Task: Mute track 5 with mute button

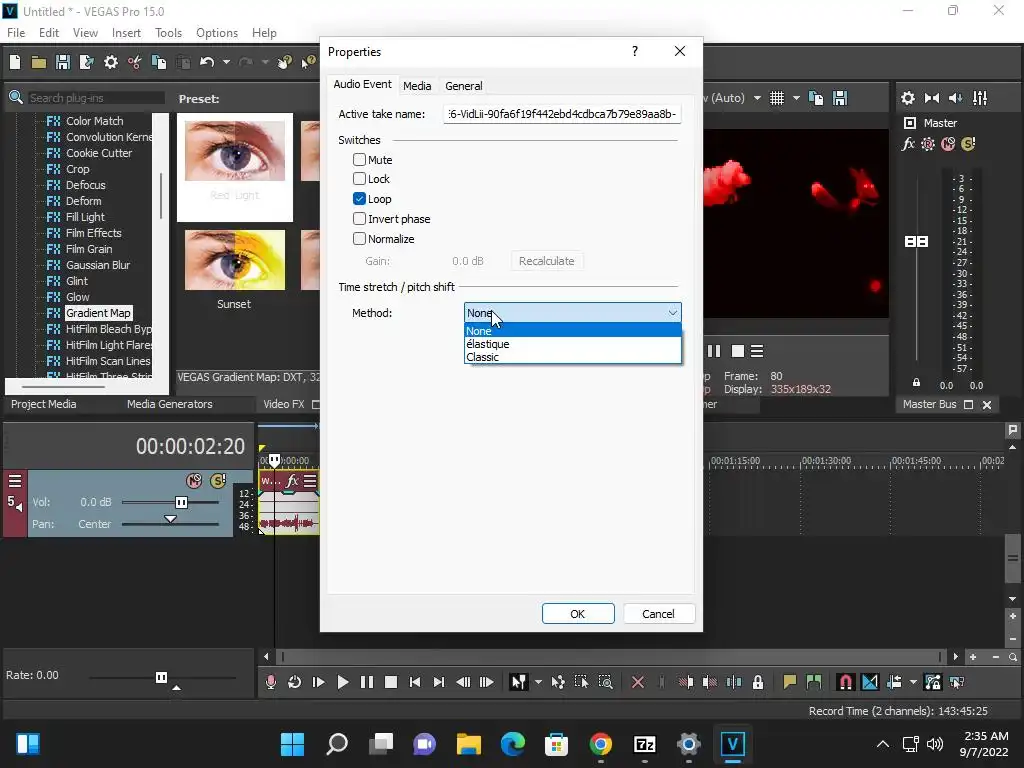Action: click(x=194, y=481)
